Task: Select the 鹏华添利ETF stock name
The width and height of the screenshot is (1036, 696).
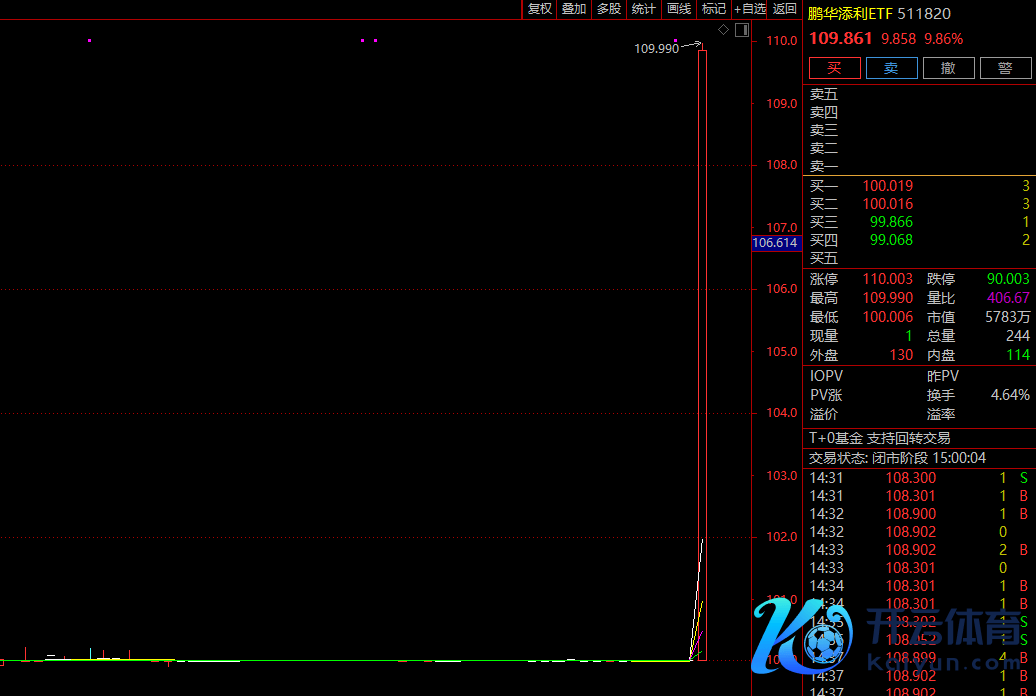Action: [850, 14]
